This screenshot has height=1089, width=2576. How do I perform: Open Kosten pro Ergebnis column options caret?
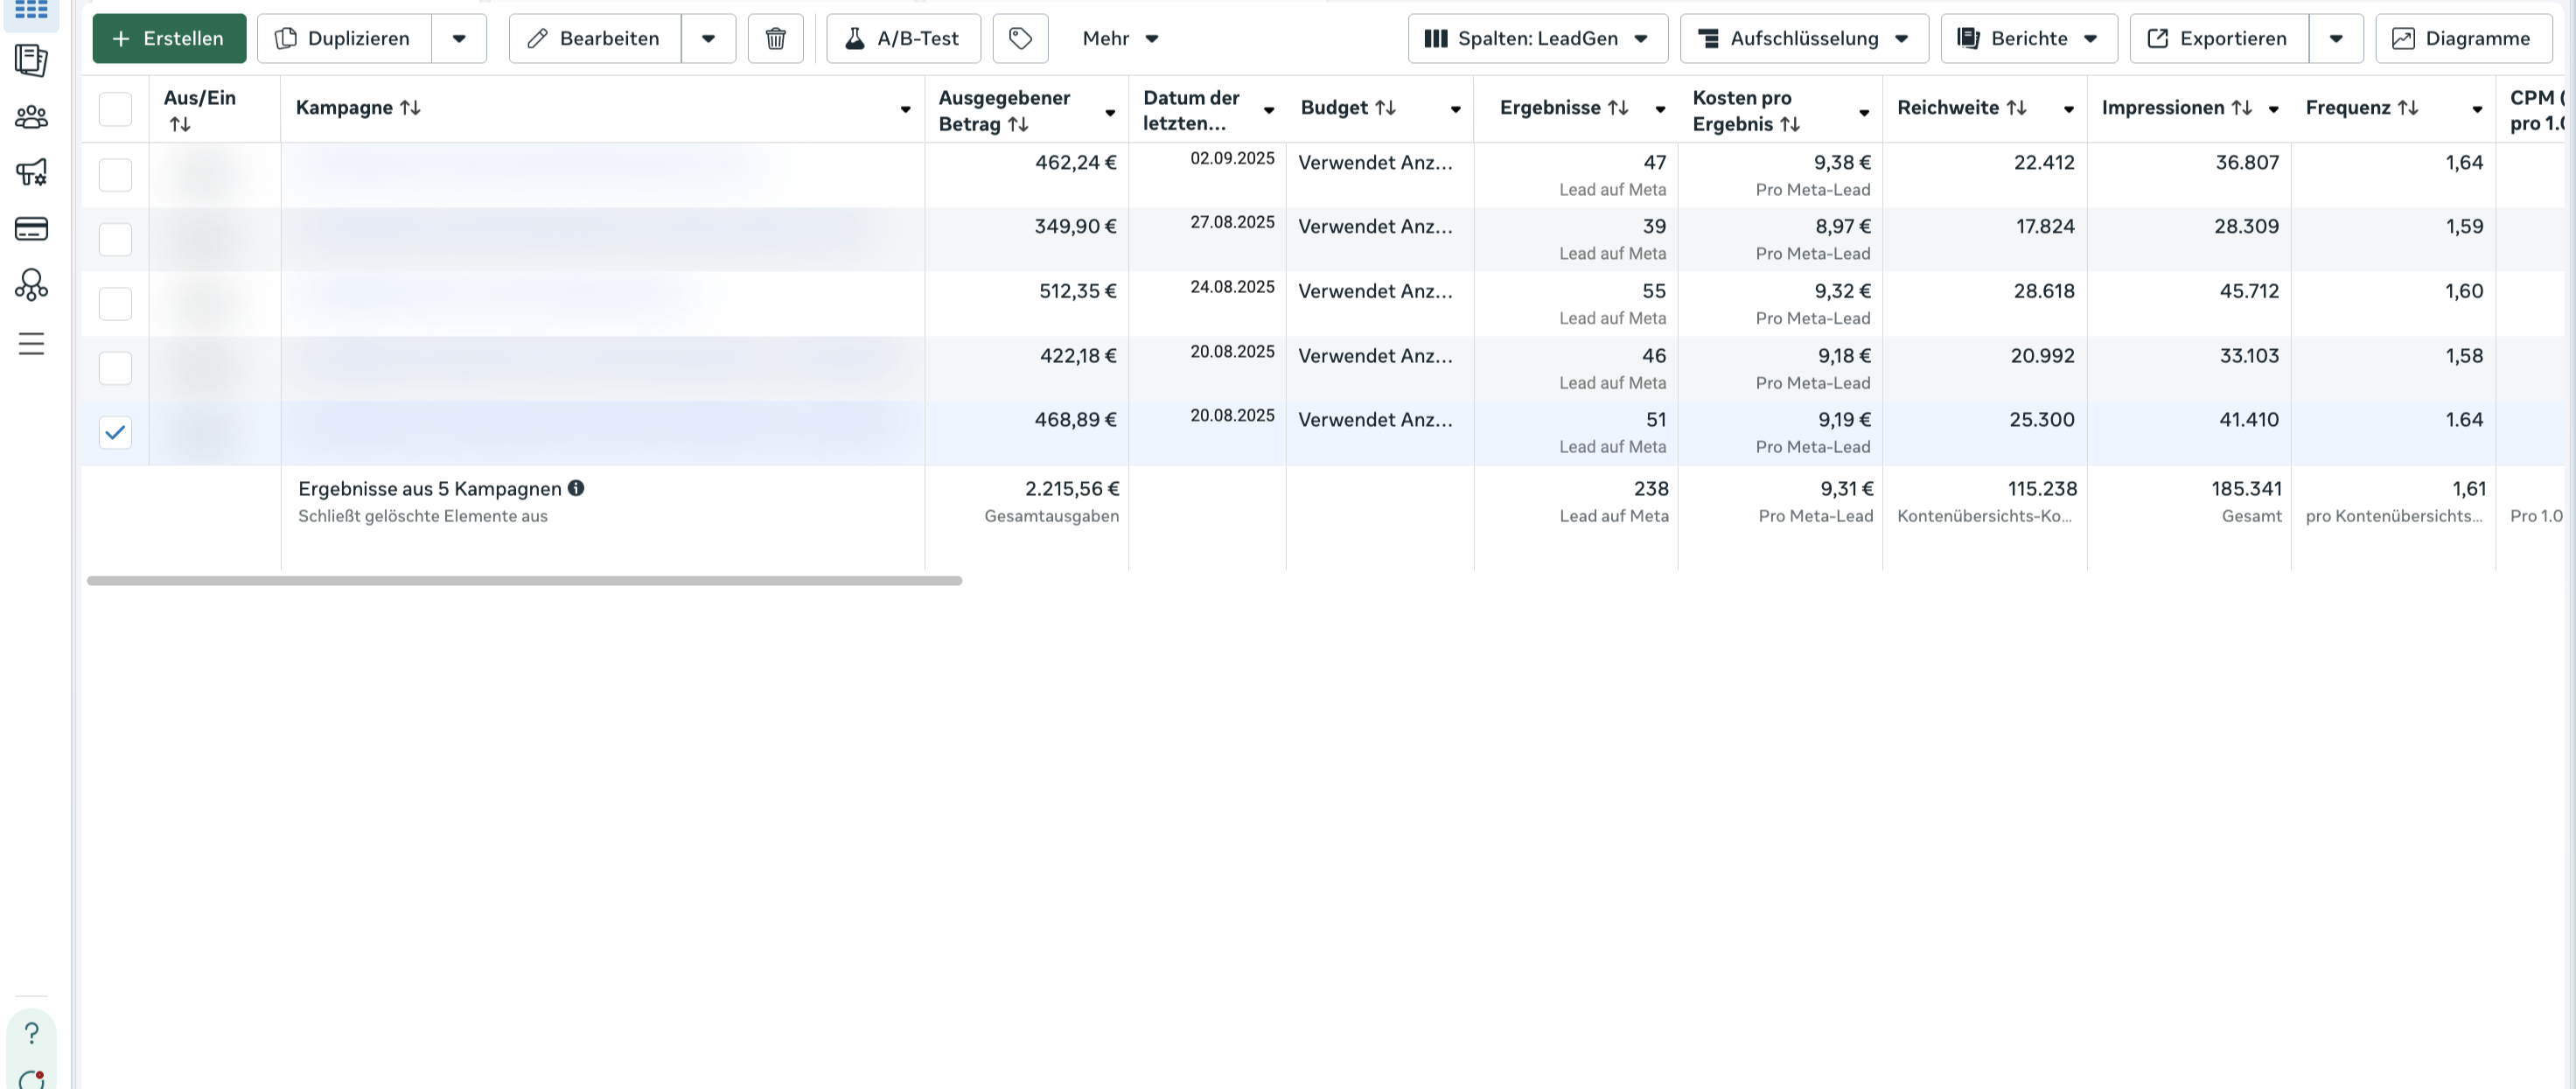click(x=1864, y=113)
